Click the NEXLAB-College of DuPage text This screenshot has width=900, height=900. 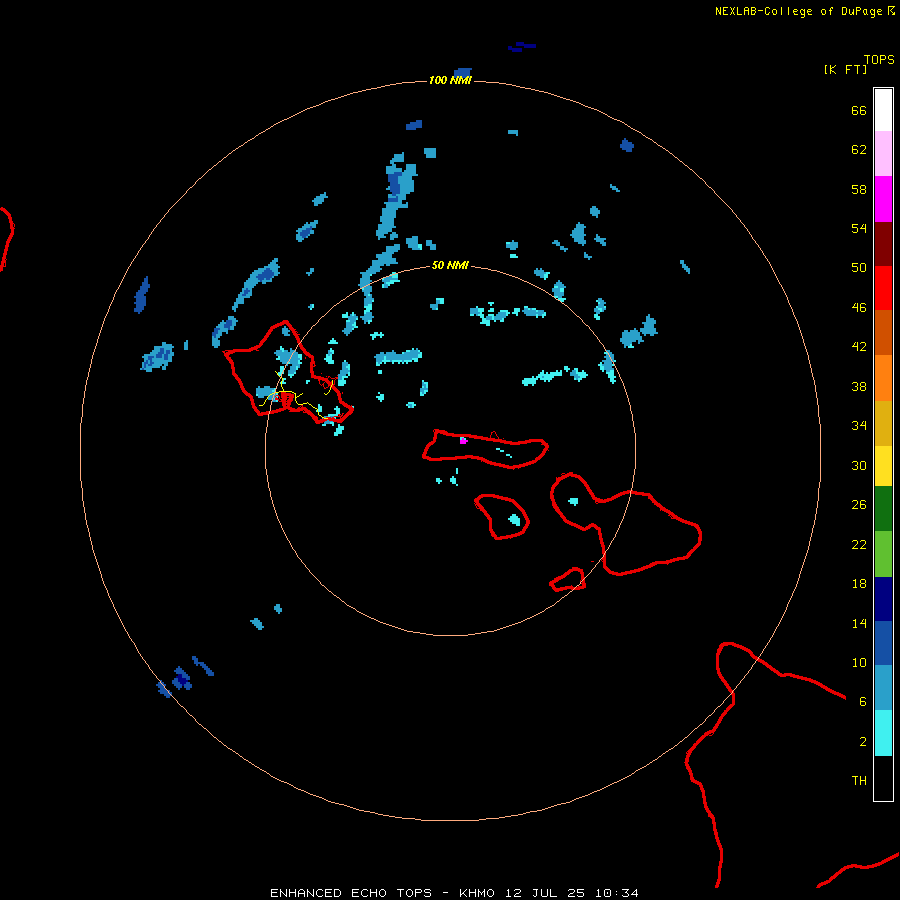tap(798, 11)
